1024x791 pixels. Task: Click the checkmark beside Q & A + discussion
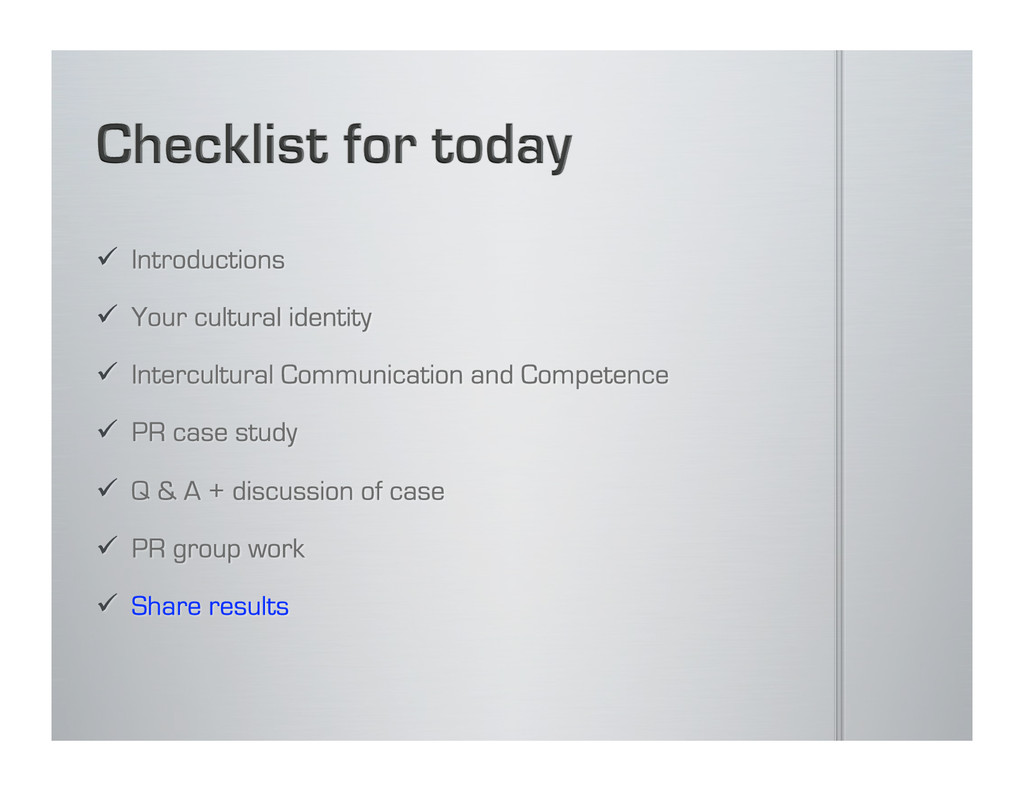click(107, 487)
